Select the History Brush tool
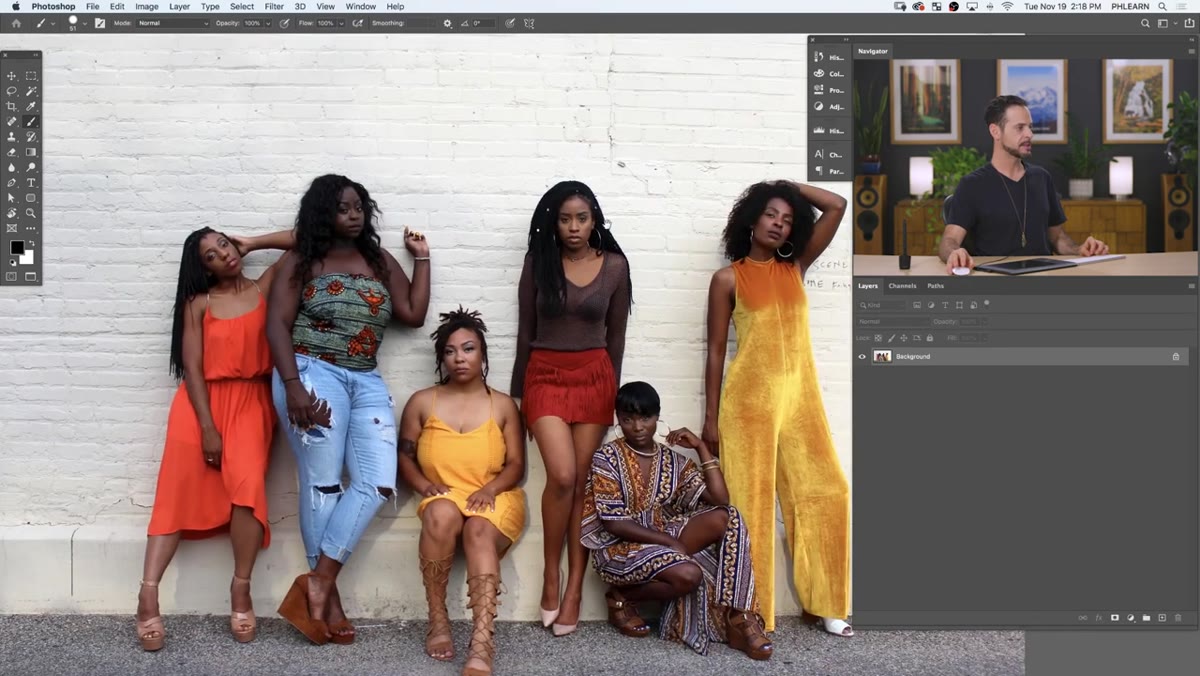This screenshot has width=1200, height=676. tap(31, 137)
